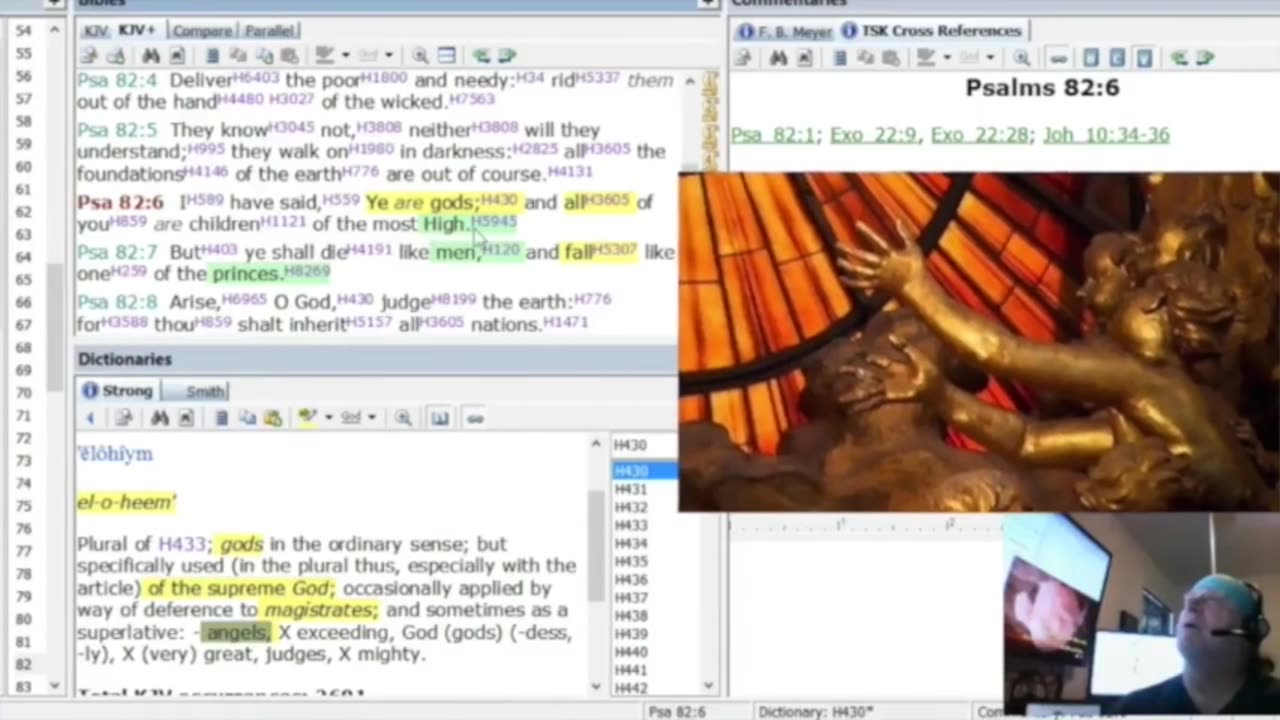Screen dimensions: 1280x720
Task: Select H431 in the Strong's number list
Action: [x=630, y=489]
